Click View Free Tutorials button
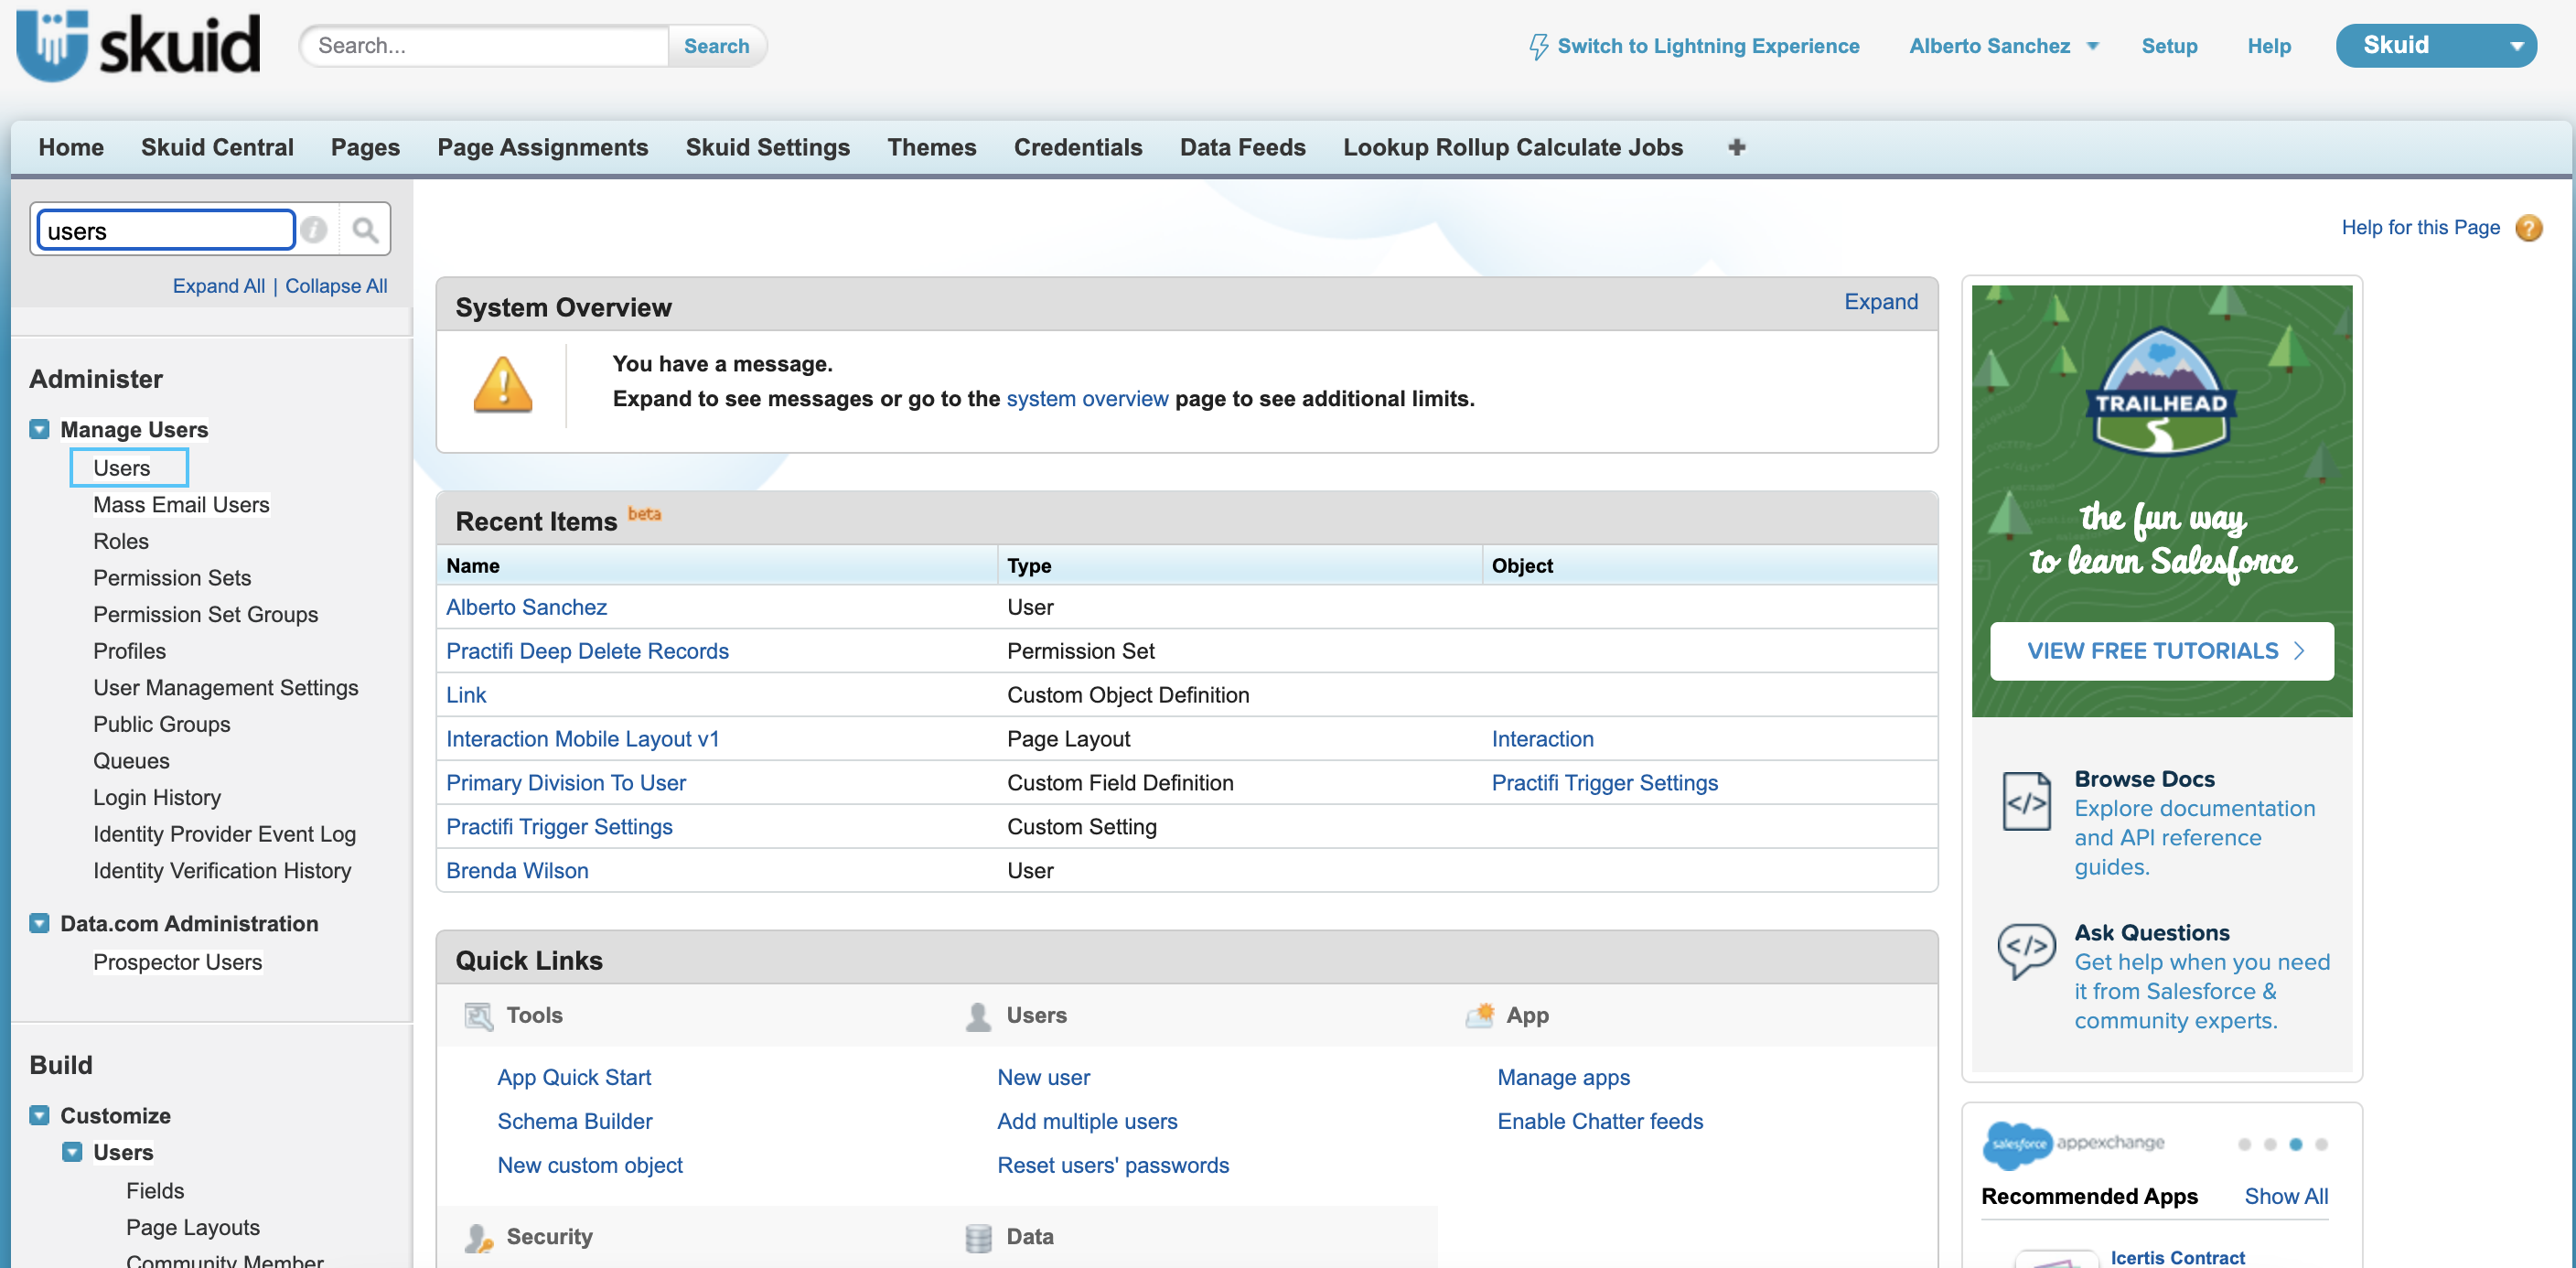Image resolution: width=2576 pixels, height=1268 pixels. 2161,651
